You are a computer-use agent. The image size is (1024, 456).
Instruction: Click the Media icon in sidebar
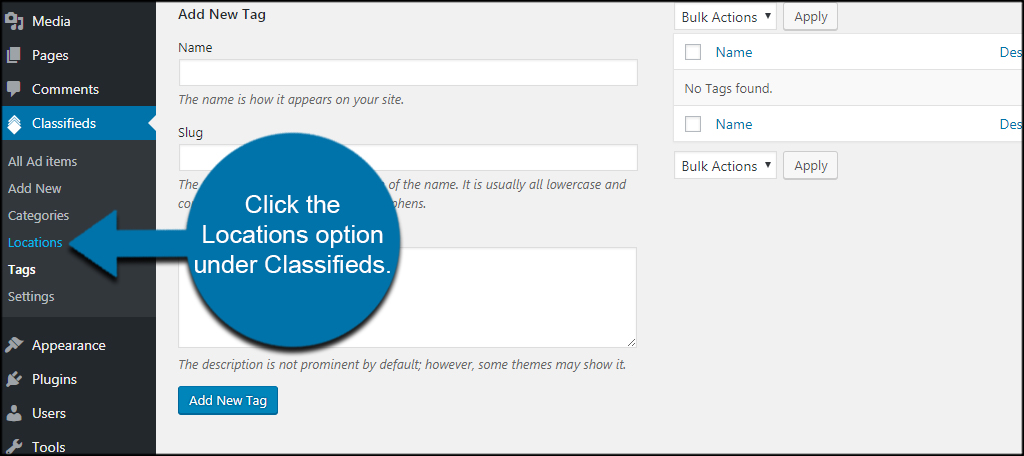(14, 22)
